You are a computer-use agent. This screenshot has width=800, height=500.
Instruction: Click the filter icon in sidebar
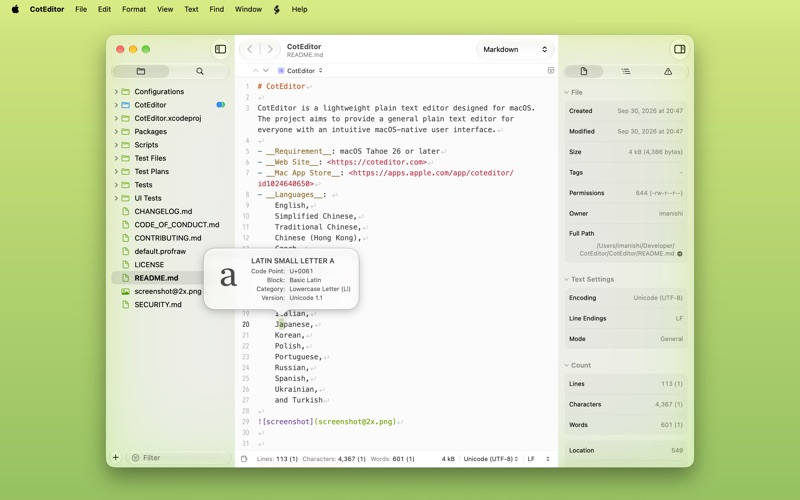pos(135,458)
